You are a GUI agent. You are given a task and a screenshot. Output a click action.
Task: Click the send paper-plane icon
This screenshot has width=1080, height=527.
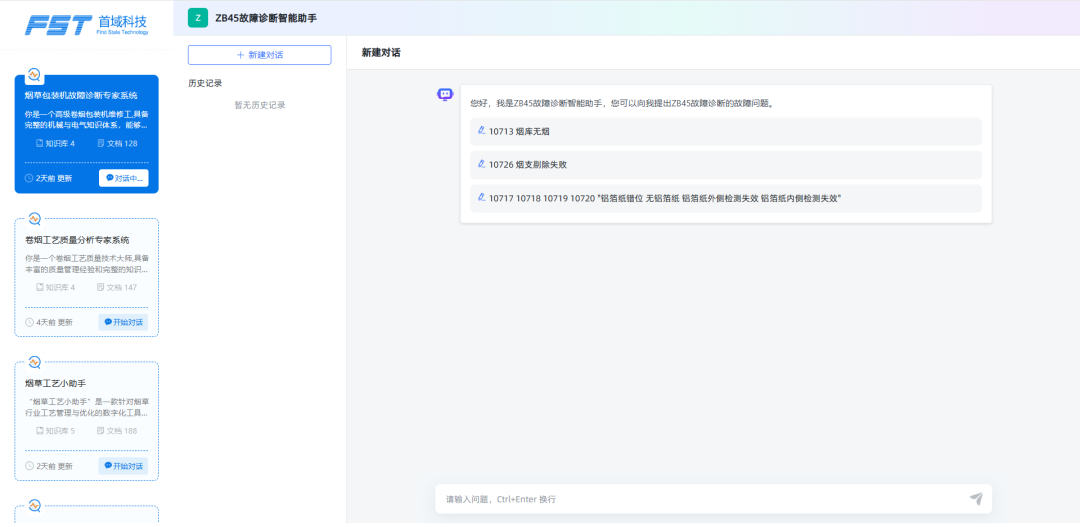click(976, 499)
